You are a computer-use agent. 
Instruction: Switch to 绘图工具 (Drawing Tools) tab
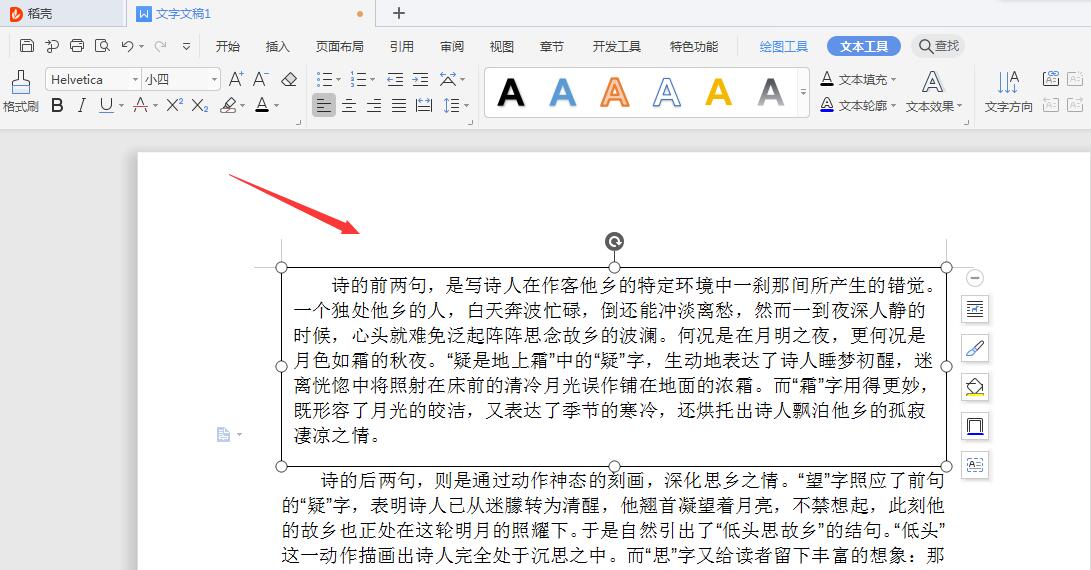tap(783, 46)
